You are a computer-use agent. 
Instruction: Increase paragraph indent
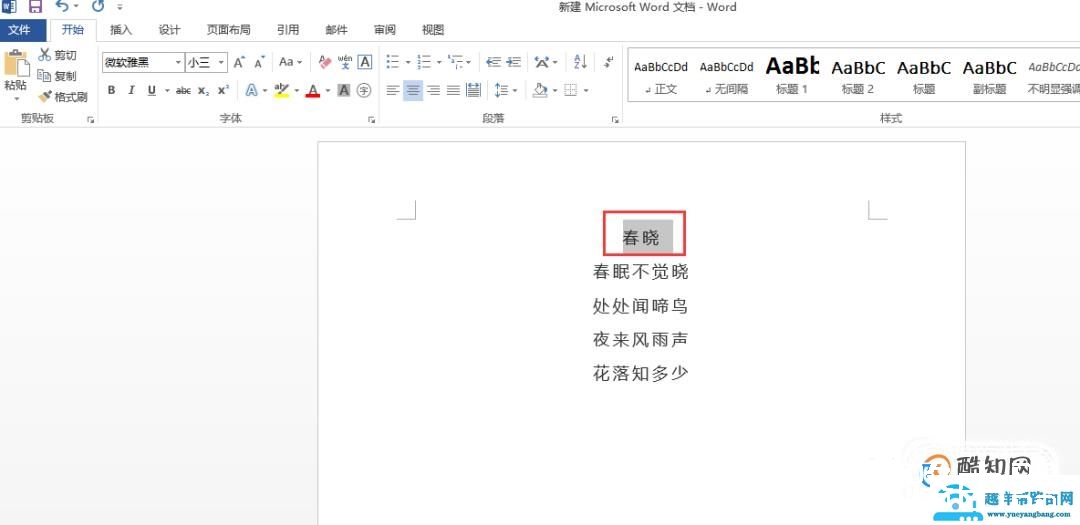tap(513, 62)
